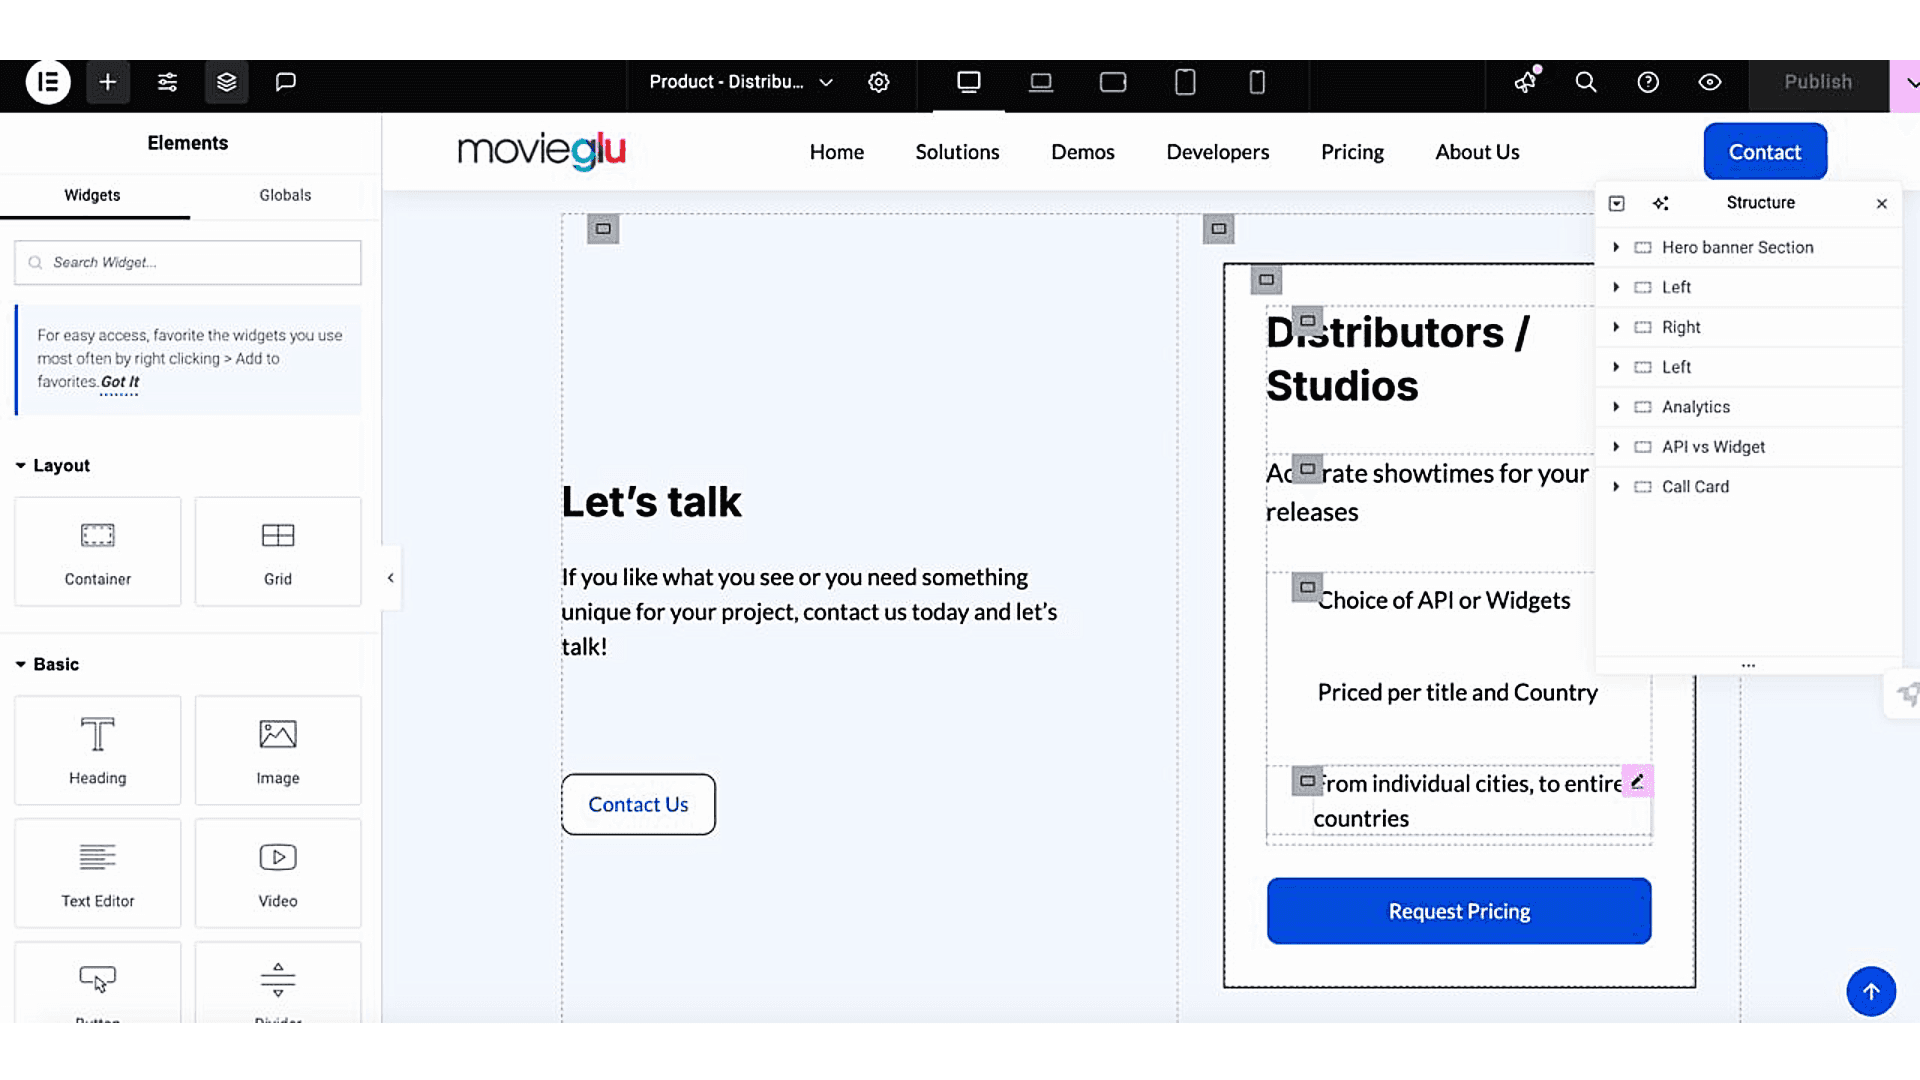Open the What's New rocket icon

1525,82
